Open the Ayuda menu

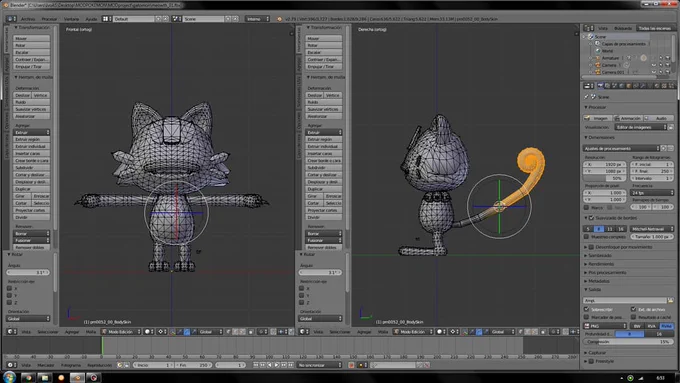(91, 19)
